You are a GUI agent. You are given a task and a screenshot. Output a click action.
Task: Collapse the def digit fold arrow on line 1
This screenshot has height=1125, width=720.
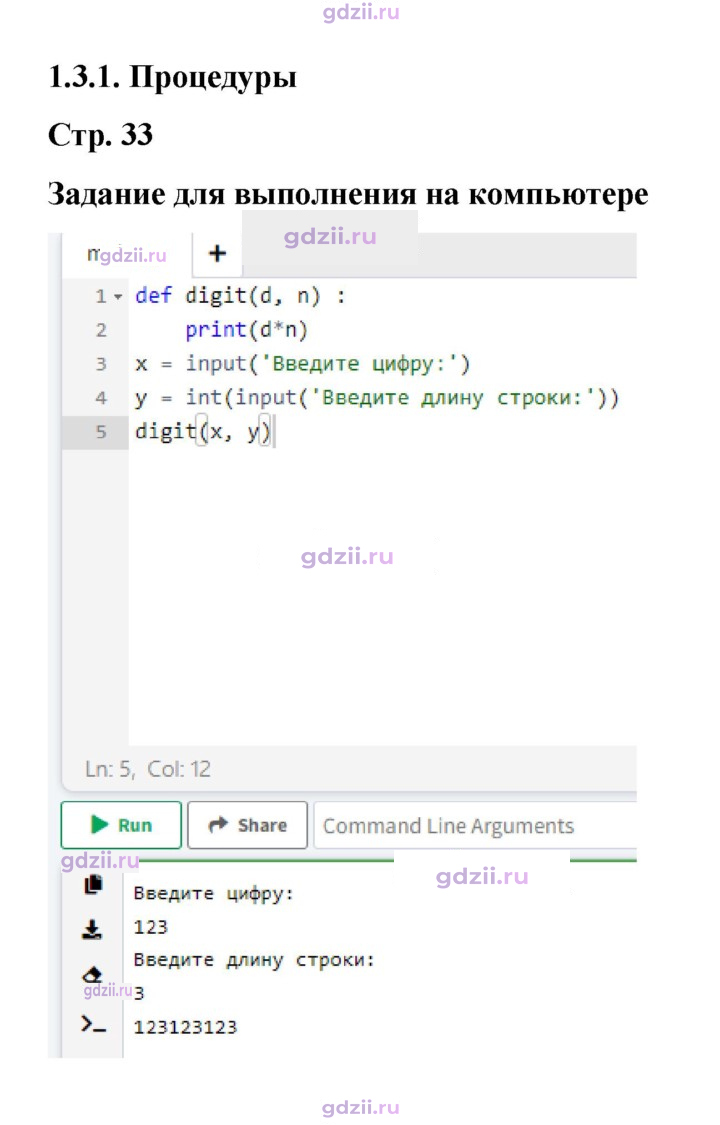pos(118,296)
